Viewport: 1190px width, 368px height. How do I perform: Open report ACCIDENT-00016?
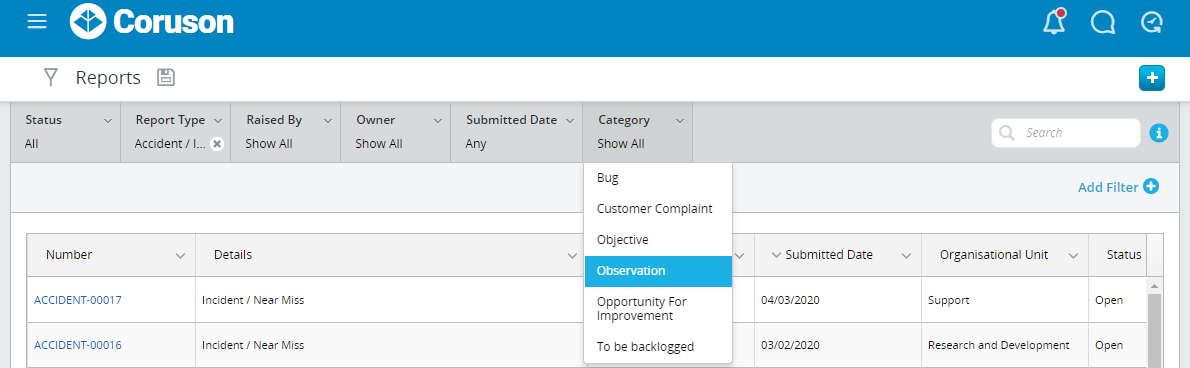[x=77, y=345]
